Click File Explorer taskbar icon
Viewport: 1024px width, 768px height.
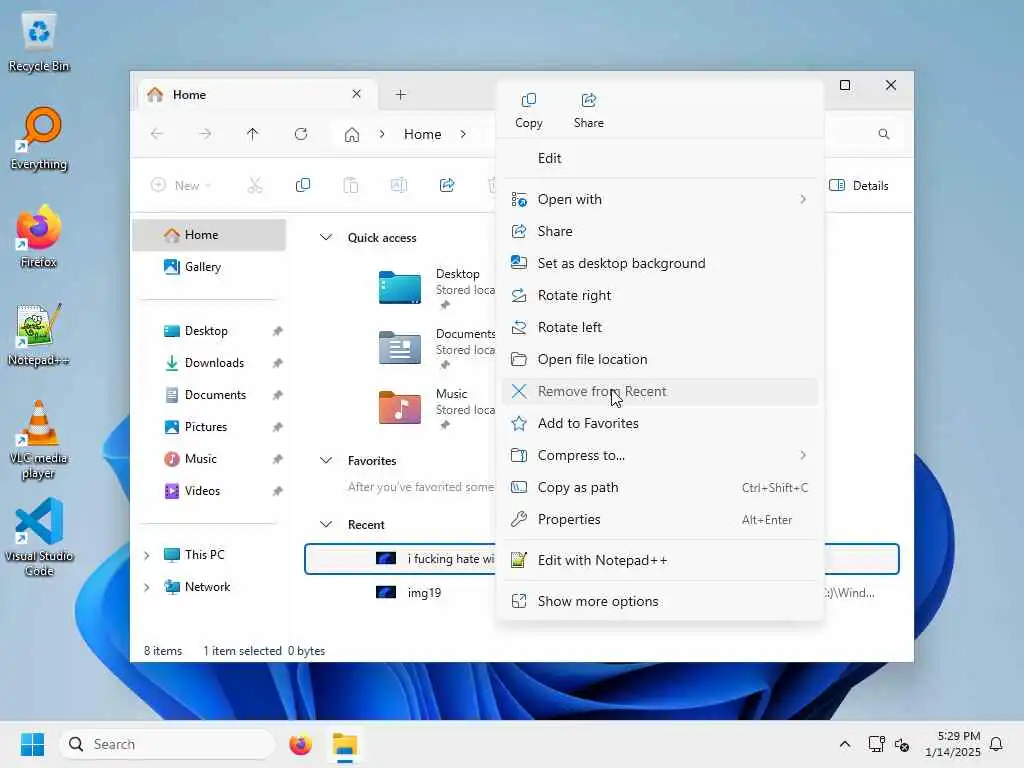tap(345, 744)
